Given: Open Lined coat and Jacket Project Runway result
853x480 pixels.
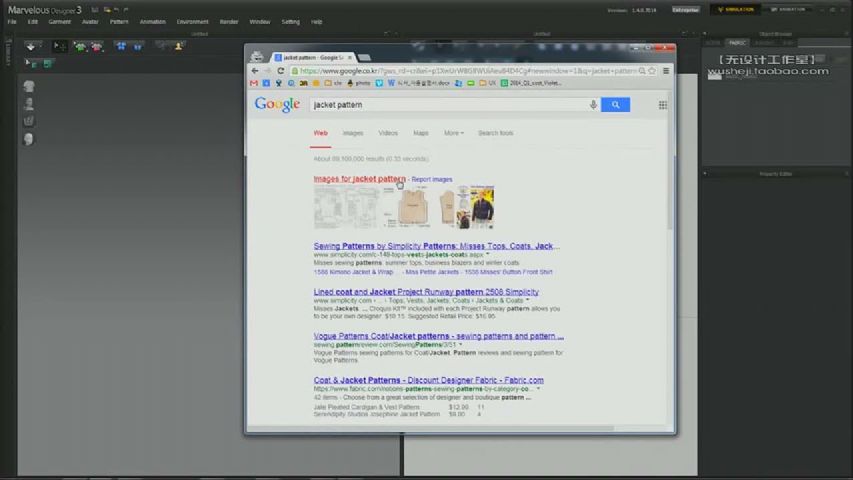Looking at the screenshot, I should click(426, 292).
